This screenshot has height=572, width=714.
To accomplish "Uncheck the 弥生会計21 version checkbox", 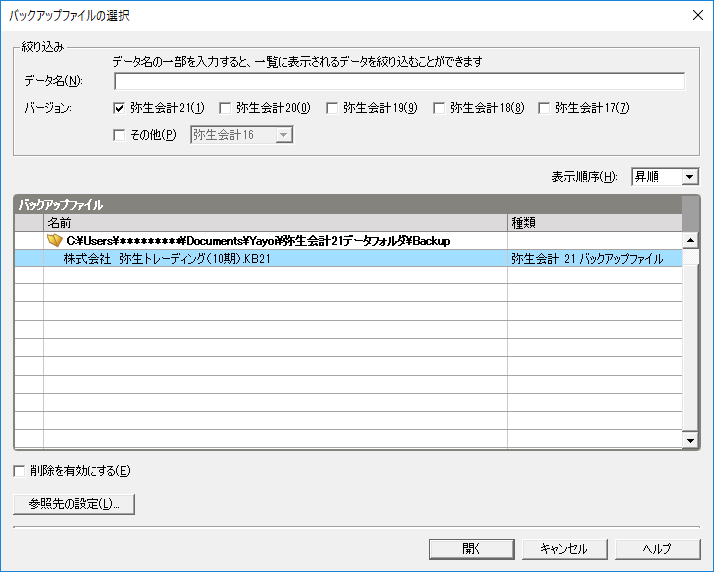I will coord(119,108).
